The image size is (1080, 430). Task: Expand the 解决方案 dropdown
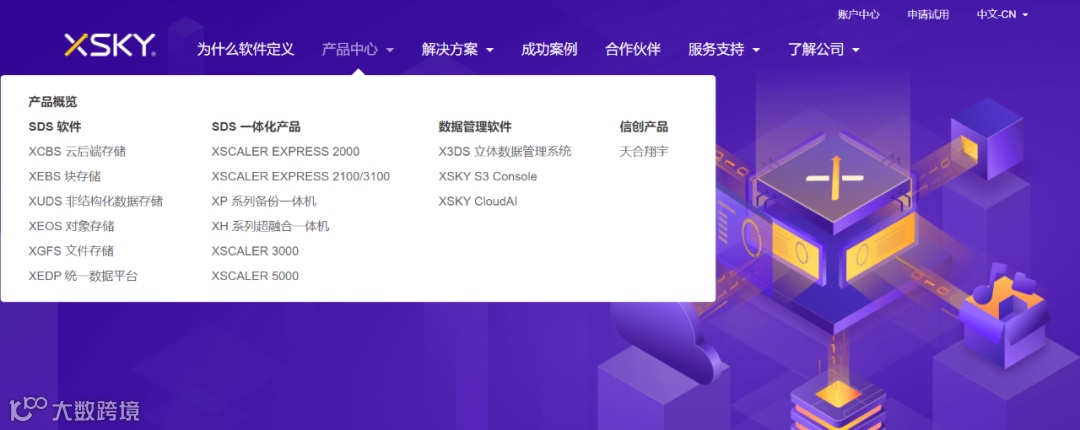[x=458, y=50]
